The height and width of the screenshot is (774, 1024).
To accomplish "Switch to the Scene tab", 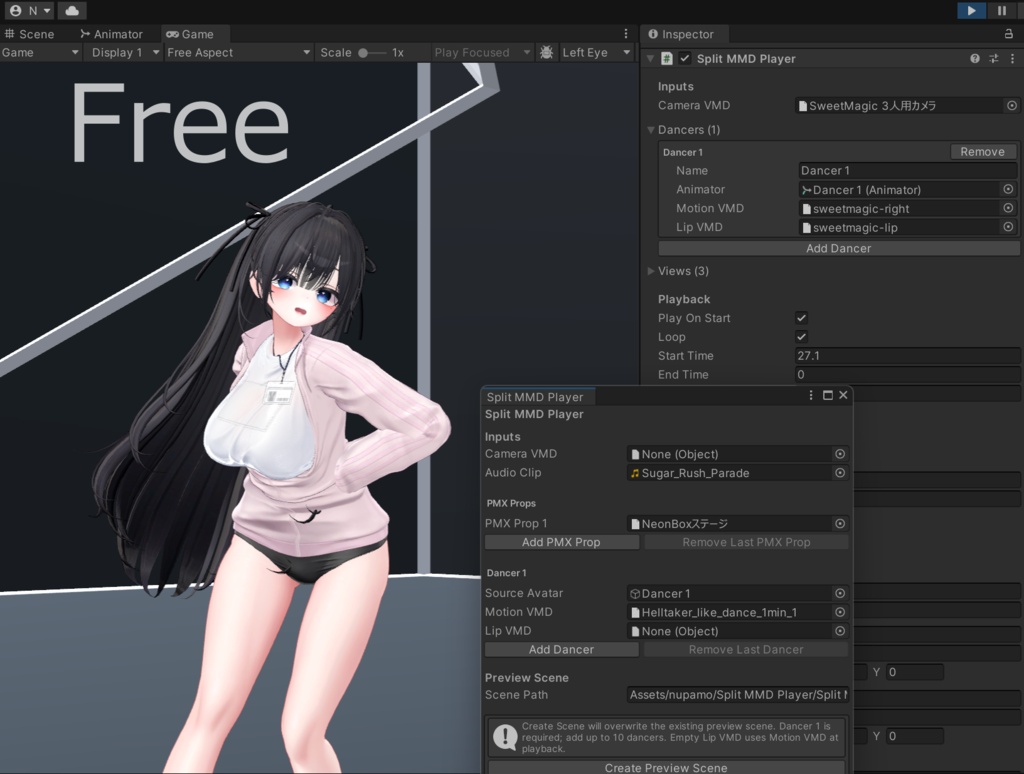I will pos(29,34).
